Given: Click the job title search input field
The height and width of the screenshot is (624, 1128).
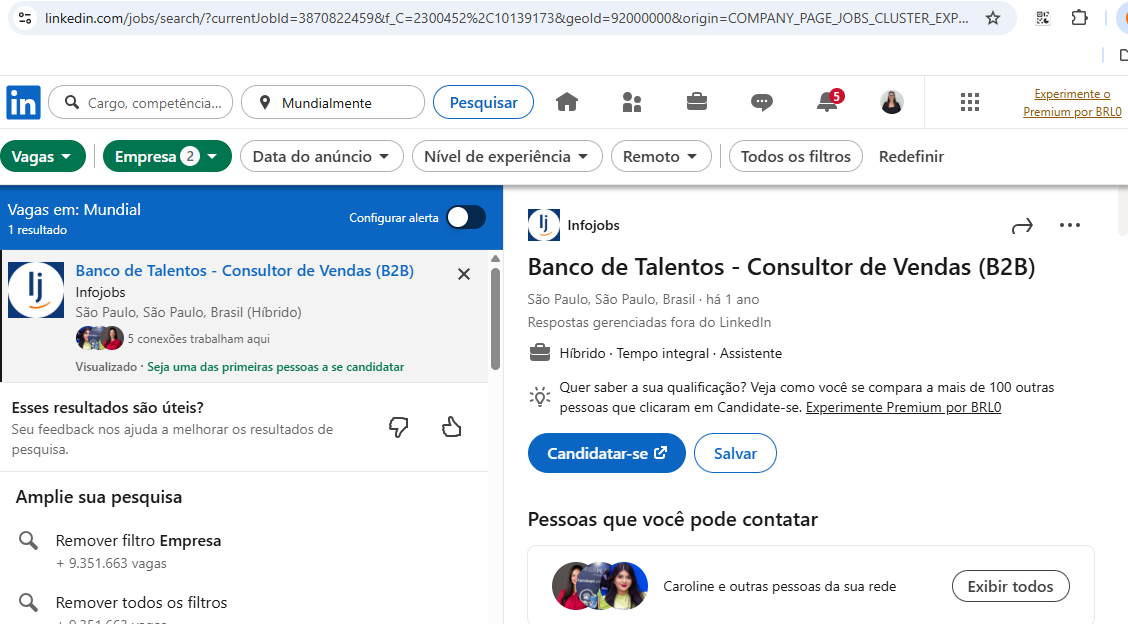Looking at the screenshot, I should pyautogui.click(x=150, y=103).
